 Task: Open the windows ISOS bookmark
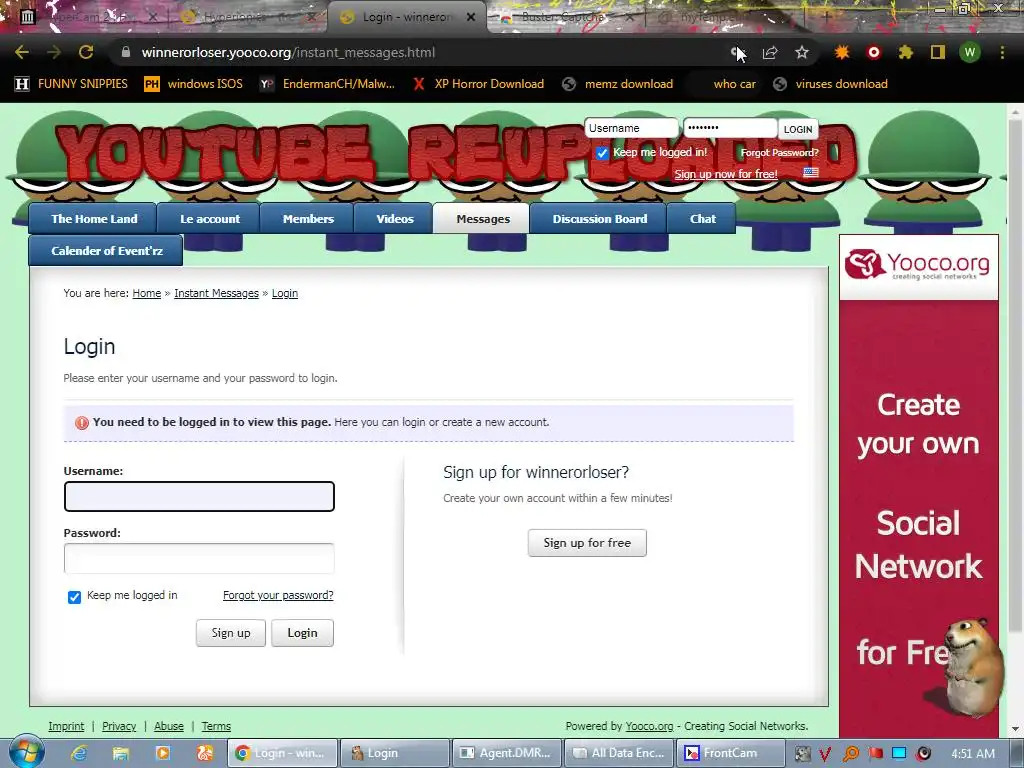tap(193, 84)
